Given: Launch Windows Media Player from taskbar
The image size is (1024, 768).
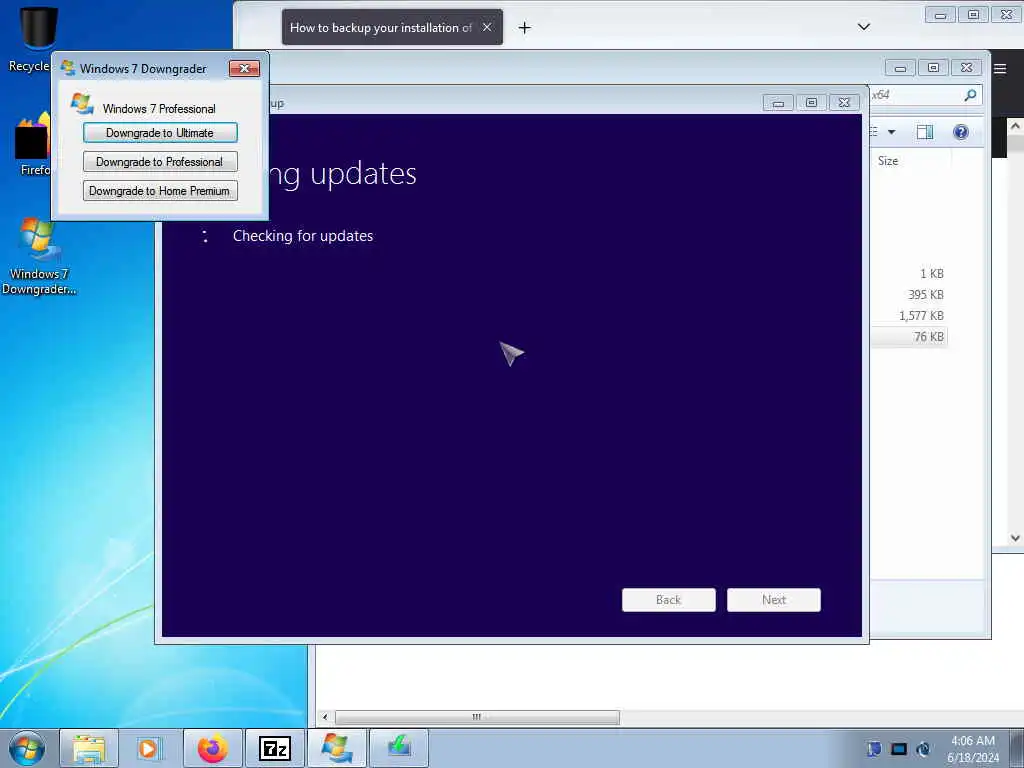Looking at the screenshot, I should tap(150, 748).
